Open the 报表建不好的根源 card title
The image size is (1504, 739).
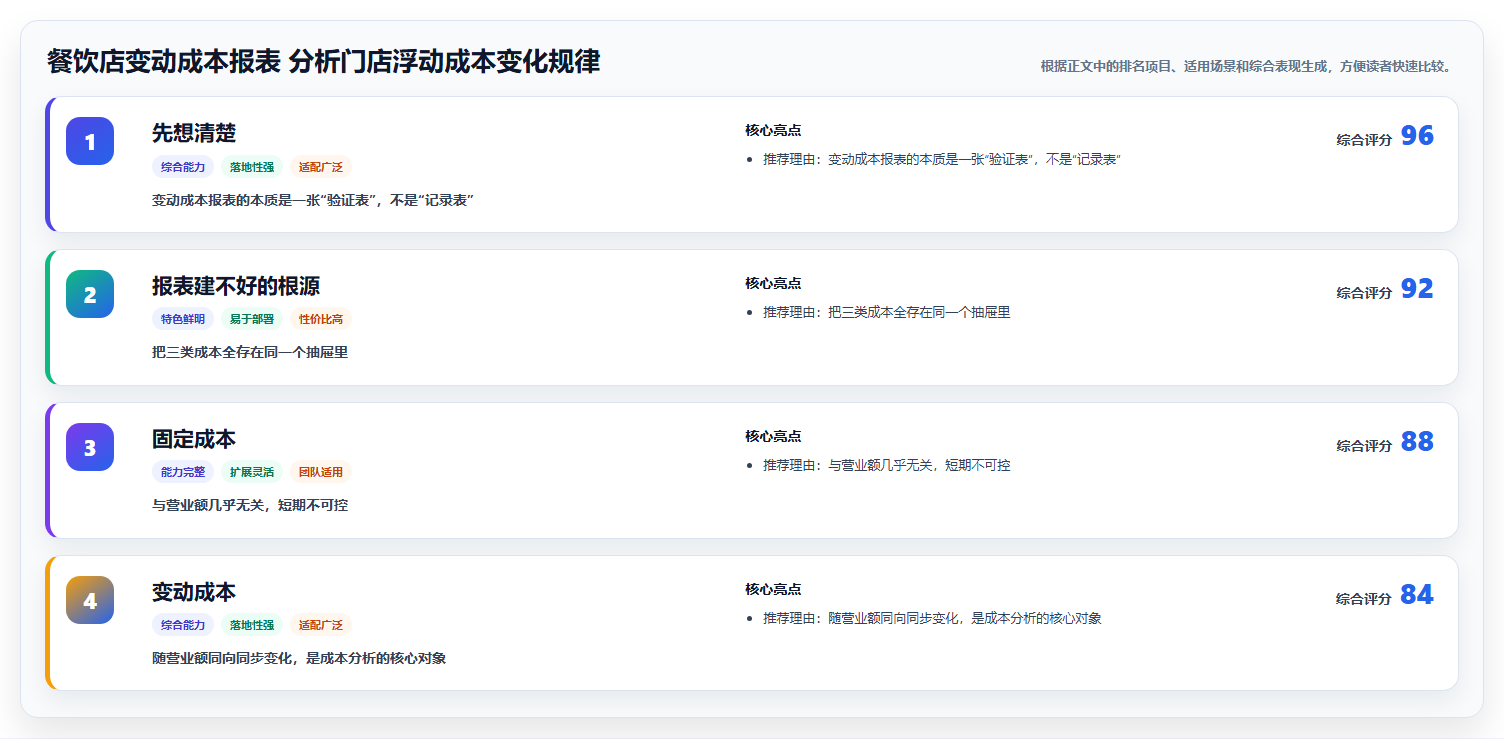point(236,286)
